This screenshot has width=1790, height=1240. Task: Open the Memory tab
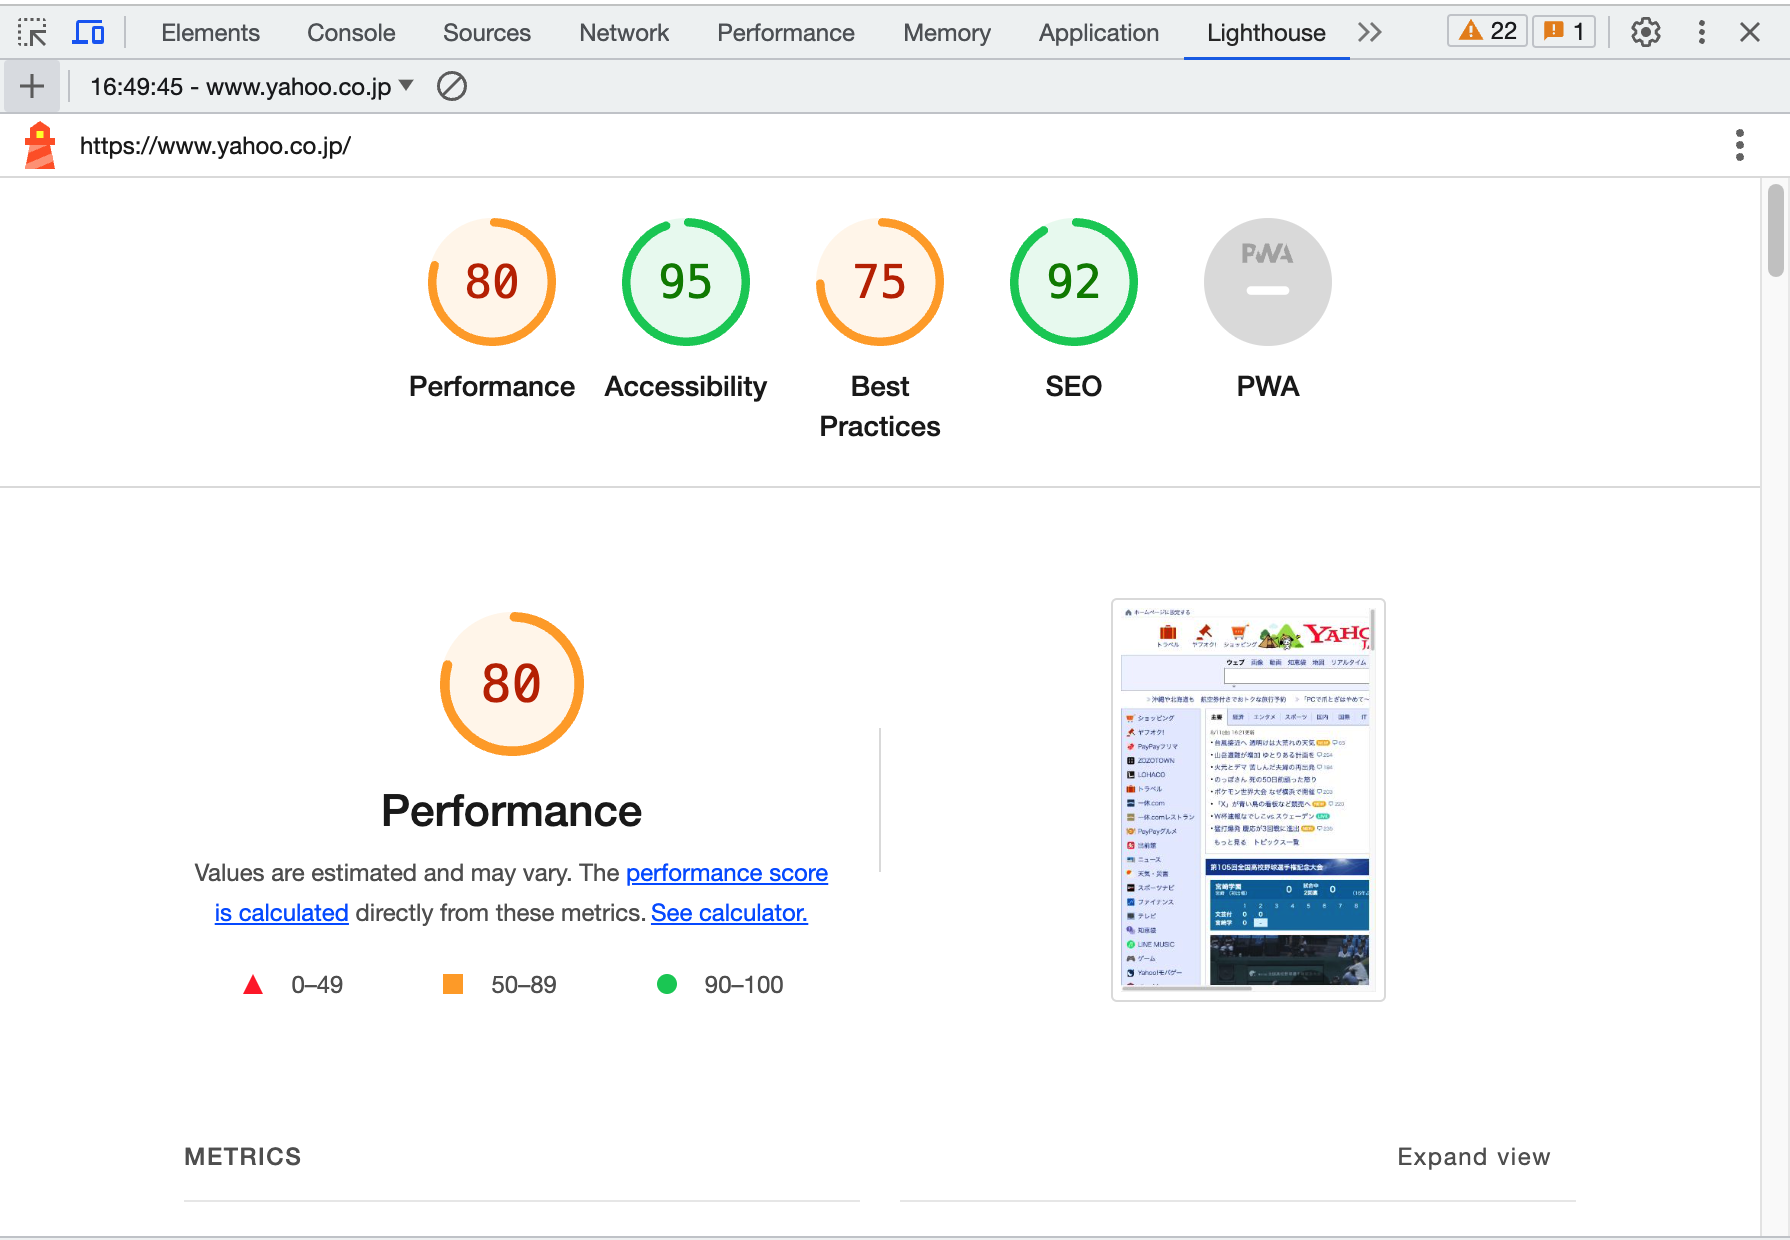click(946, 32)
